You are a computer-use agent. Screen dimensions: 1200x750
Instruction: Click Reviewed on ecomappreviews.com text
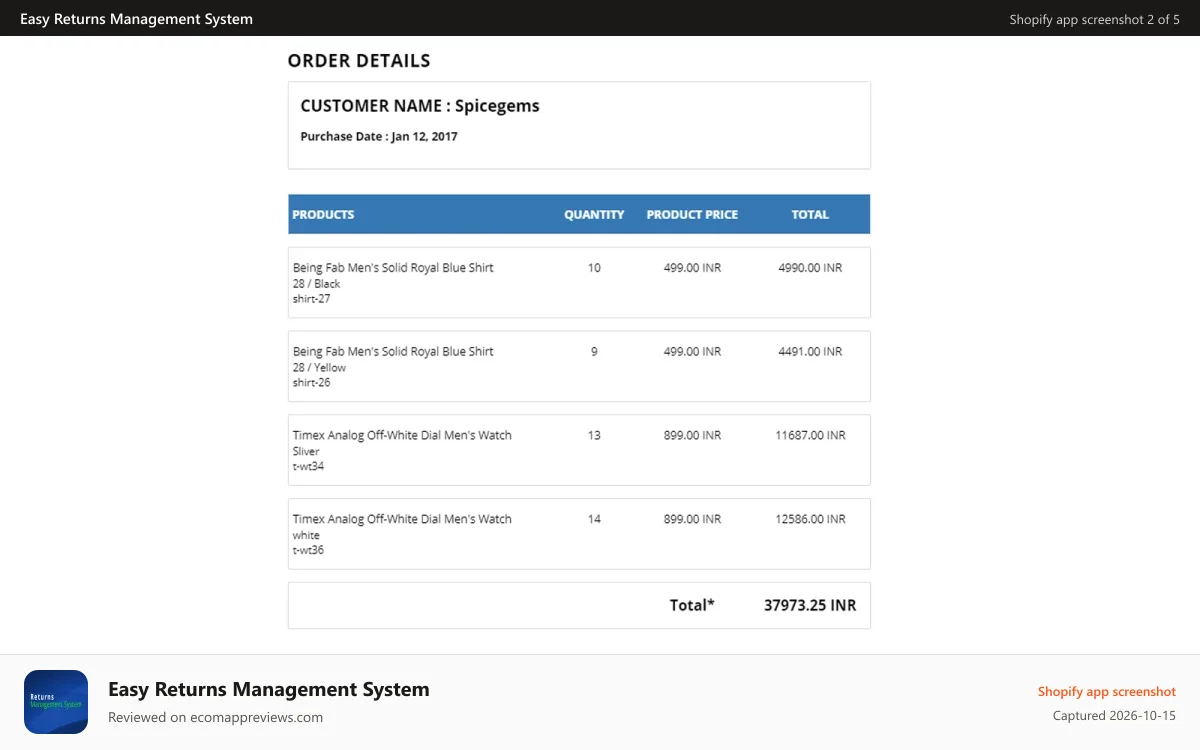215,717
